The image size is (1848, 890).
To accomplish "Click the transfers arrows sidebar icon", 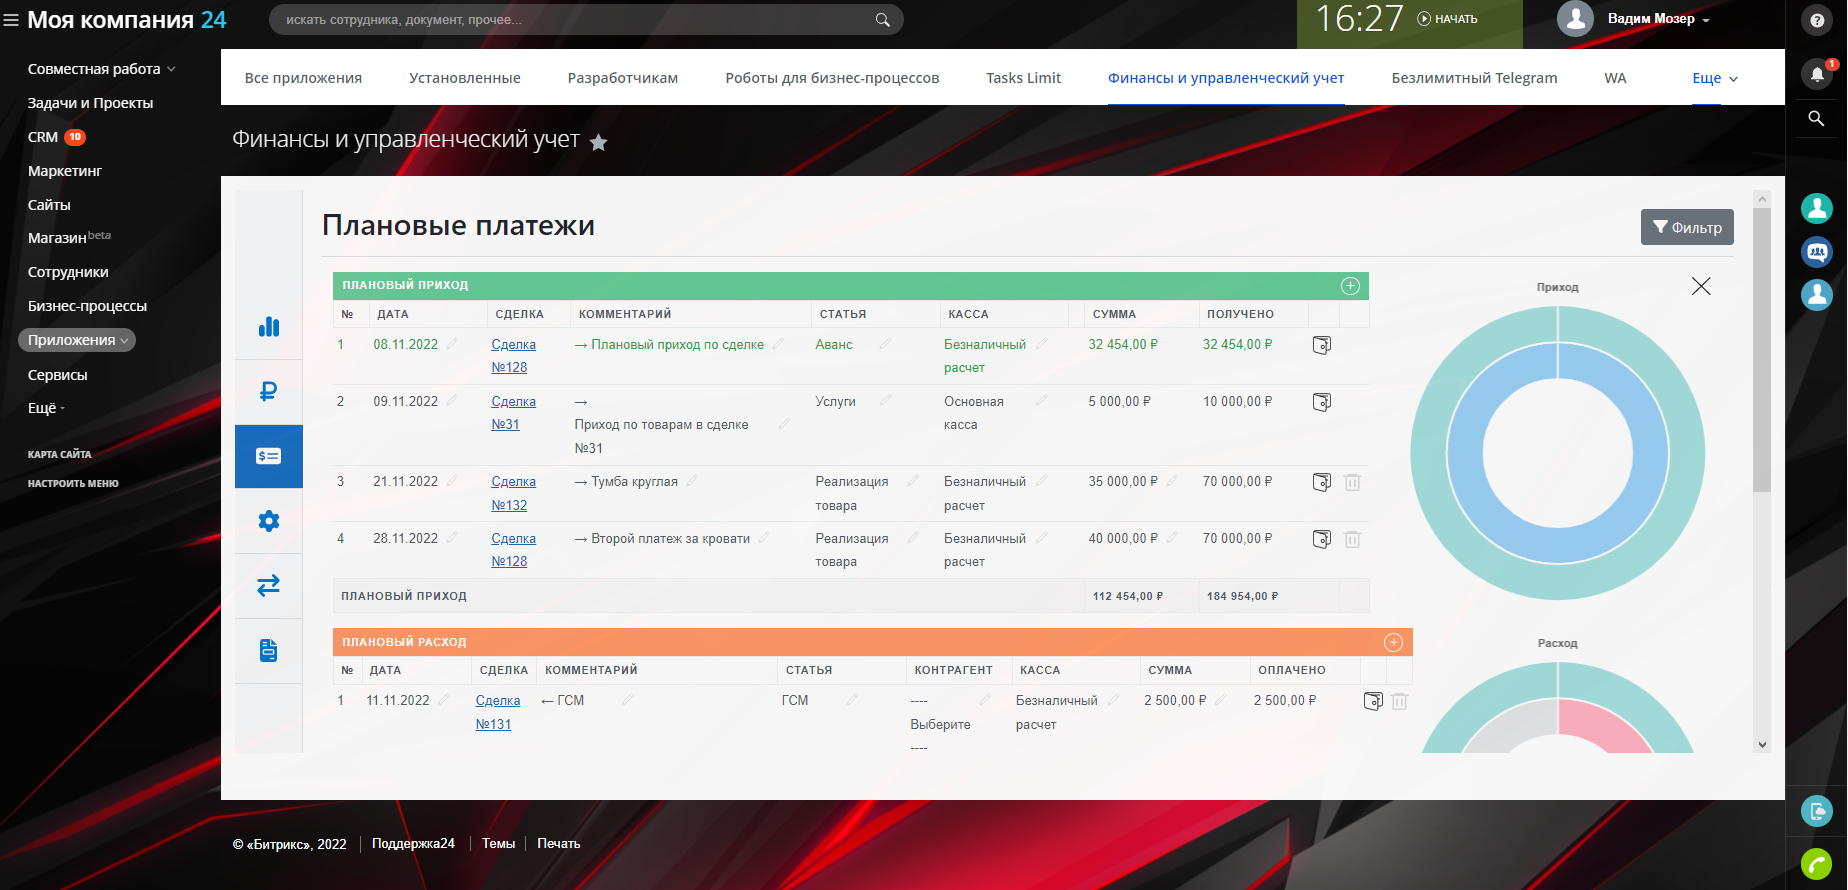I will coord(268,586).
